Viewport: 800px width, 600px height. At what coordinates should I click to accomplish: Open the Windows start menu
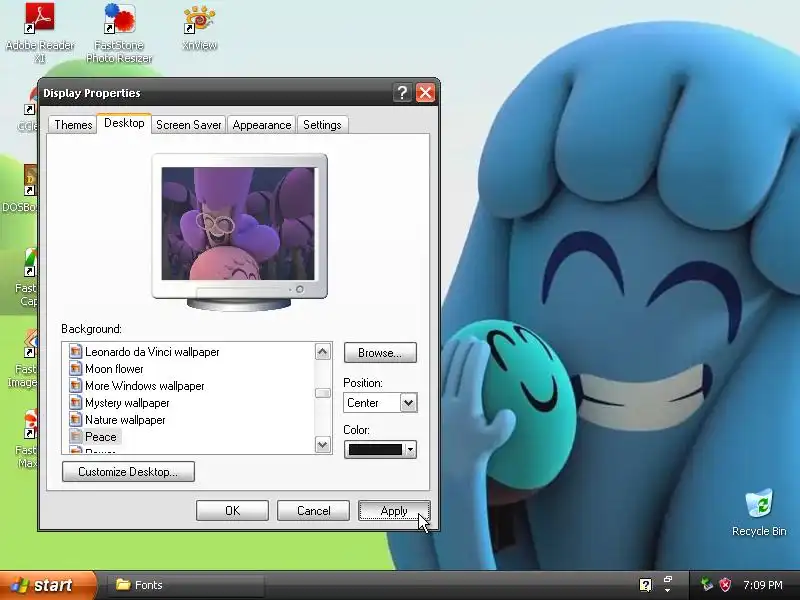pyautogui.click(x=47, y=585)
